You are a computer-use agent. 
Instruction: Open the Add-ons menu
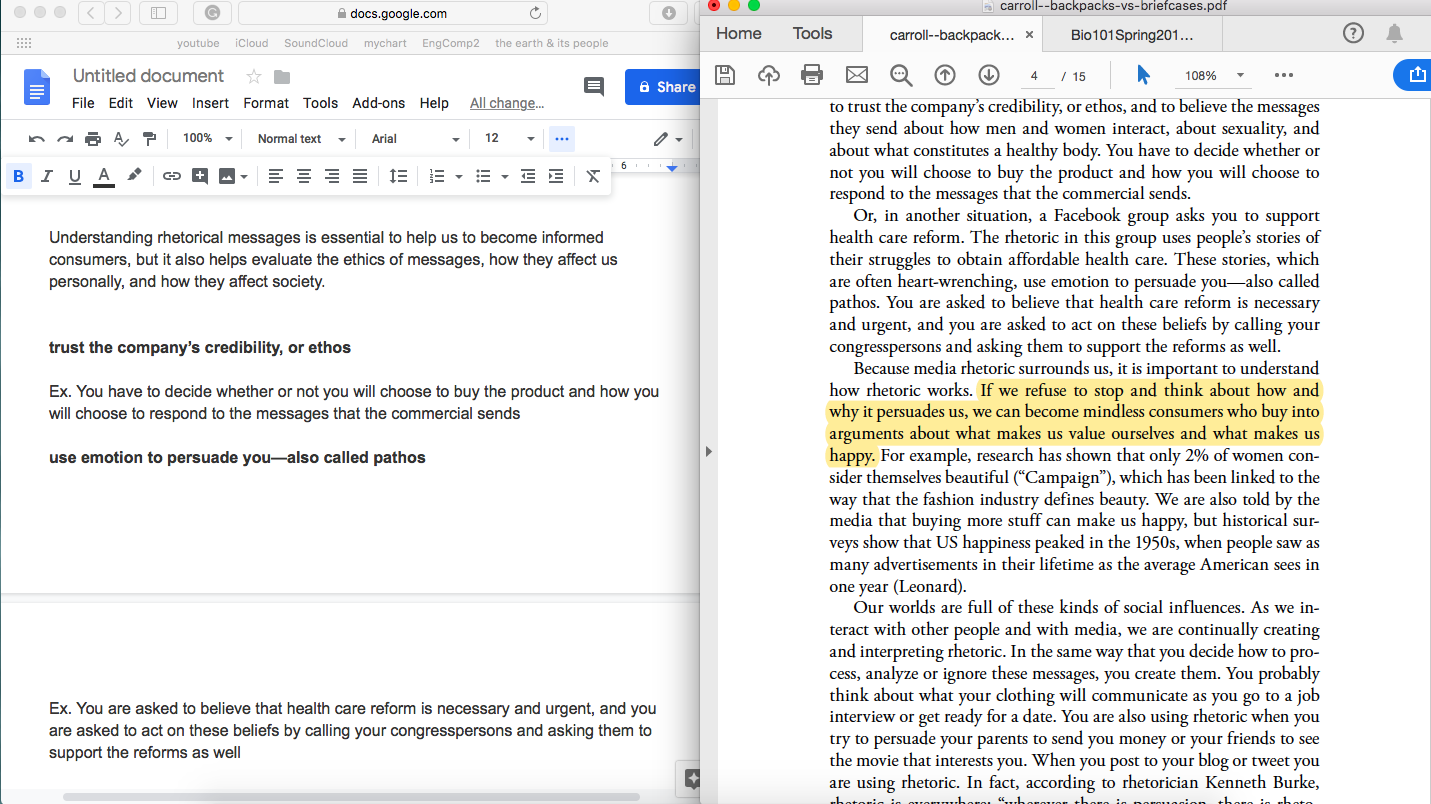coord(379,103)
